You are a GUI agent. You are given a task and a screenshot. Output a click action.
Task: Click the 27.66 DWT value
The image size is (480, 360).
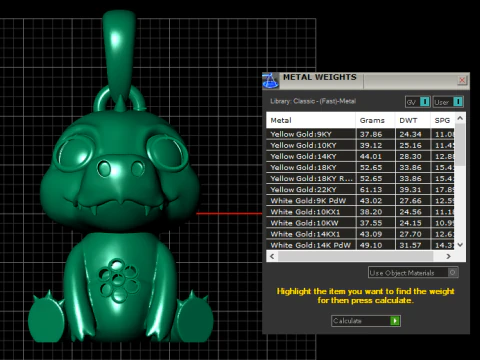[x=410, y=201]
